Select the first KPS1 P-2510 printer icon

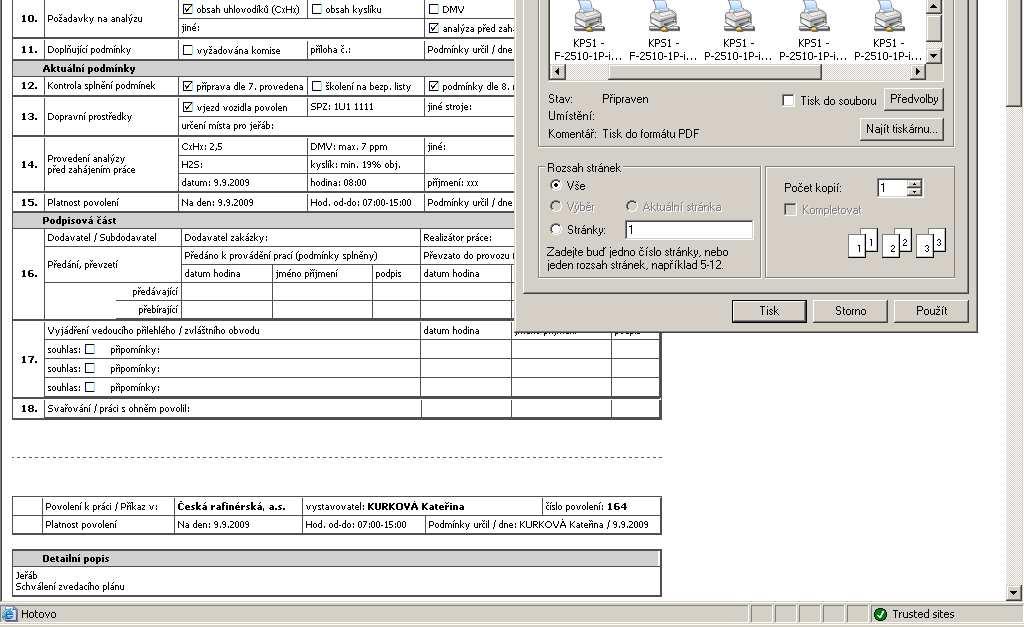[738, 16]
